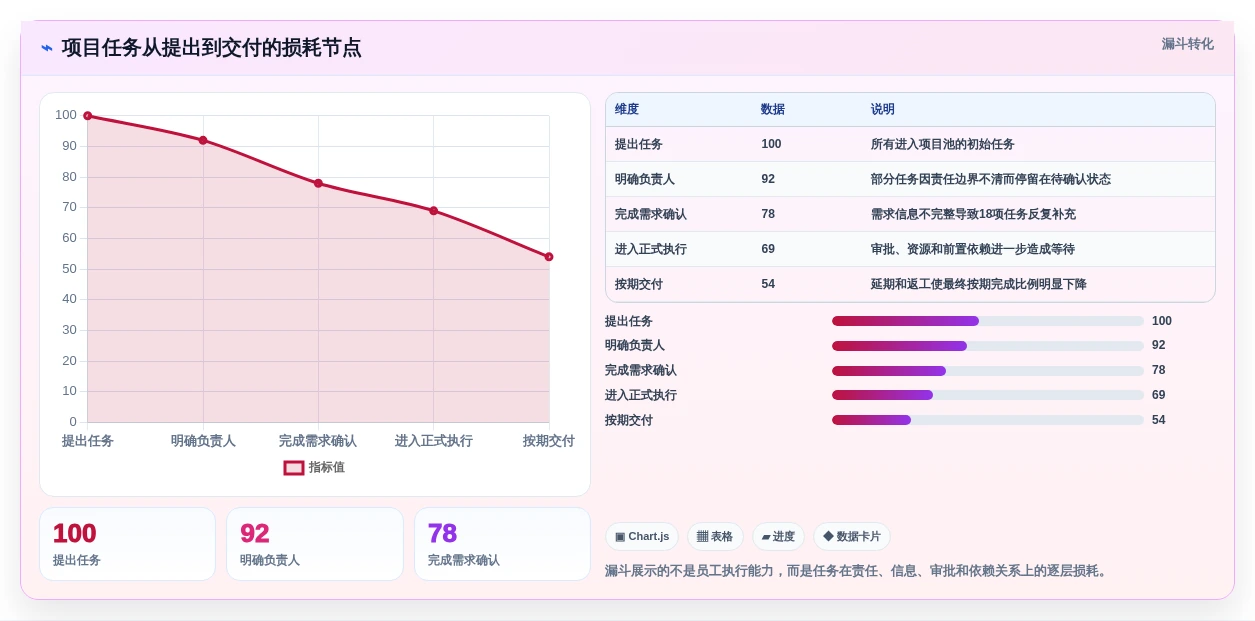
Task: Click the 指标值 legend label
Action: [327, 467]
